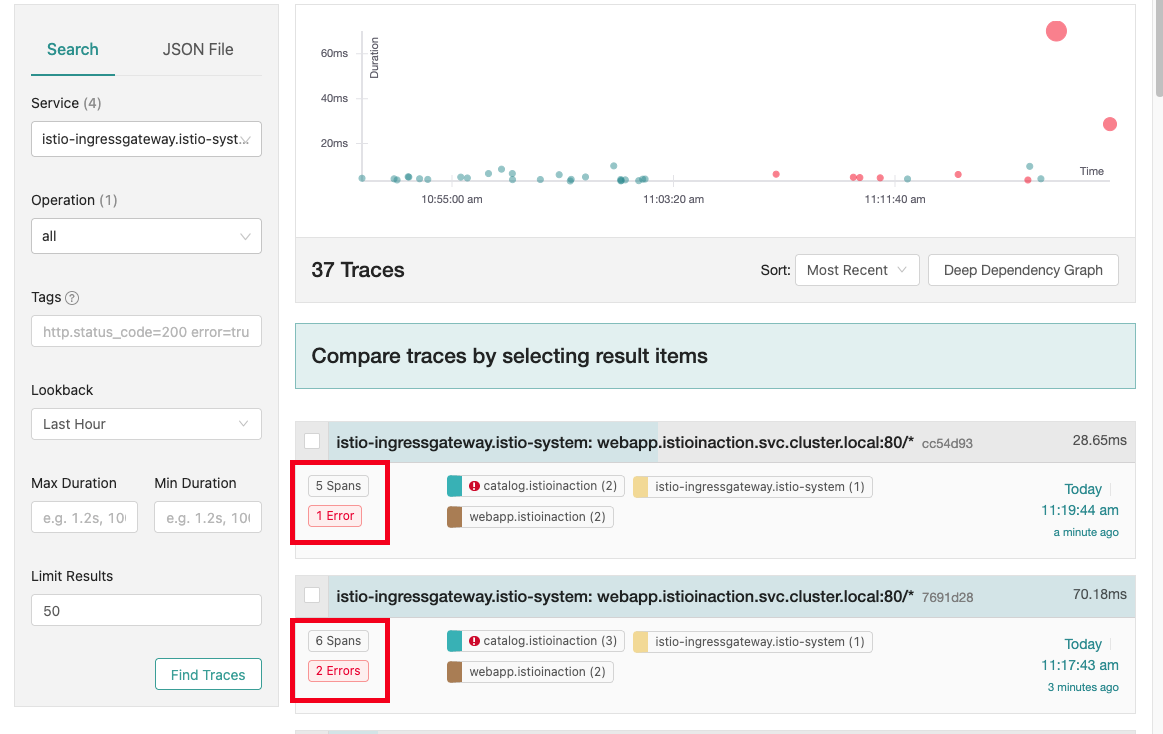
Task: Click the Find Traces button
Action: pyautogui.click(x=208, y=675)
